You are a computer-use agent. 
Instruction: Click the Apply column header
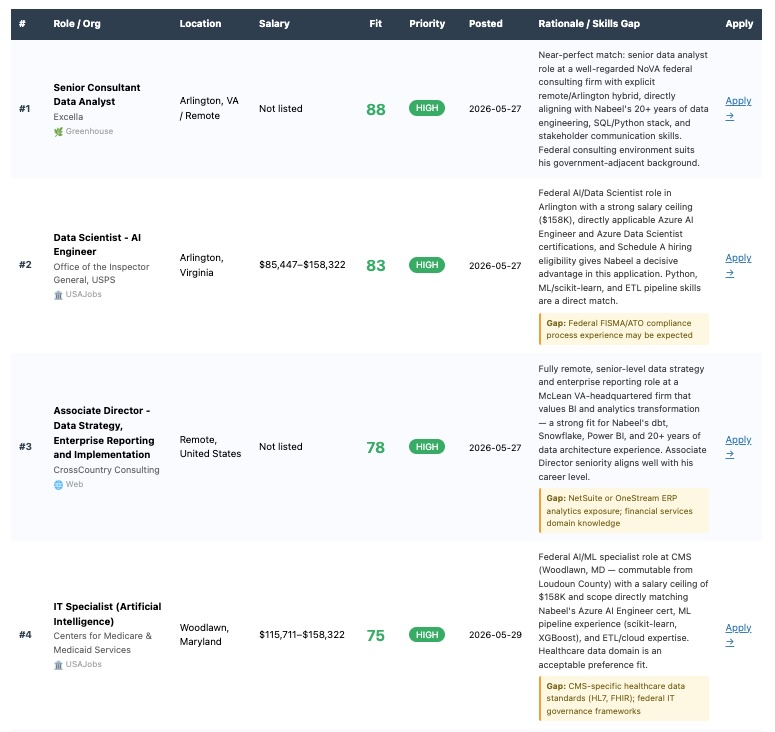coord(739,24)
